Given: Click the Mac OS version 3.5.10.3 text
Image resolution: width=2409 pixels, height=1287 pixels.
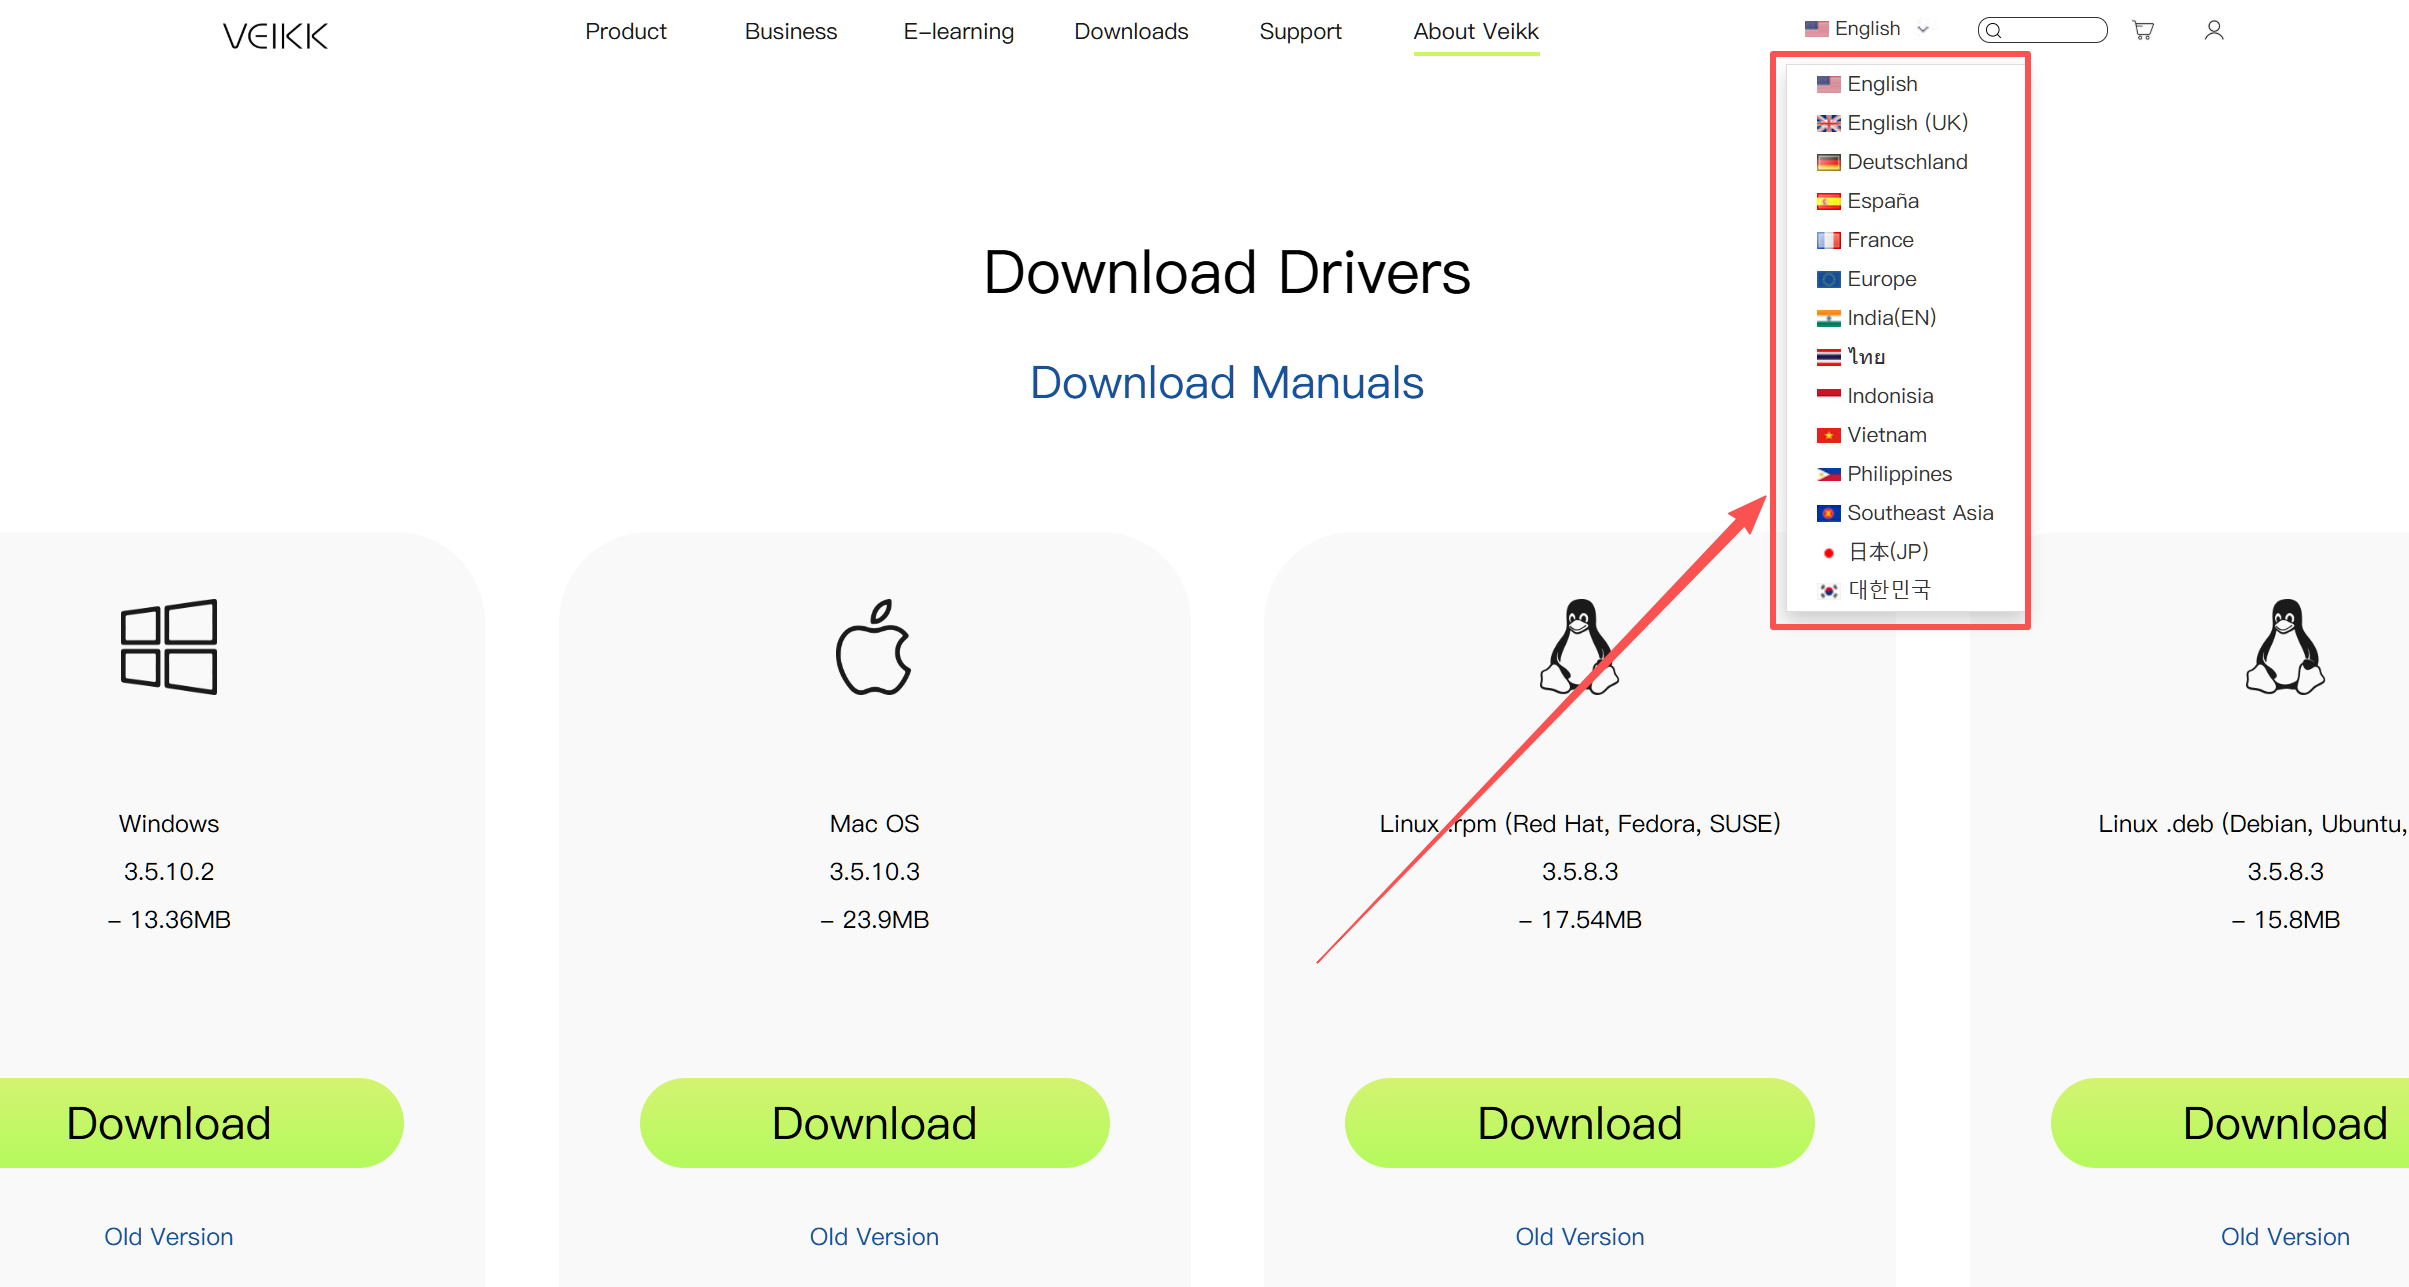Looking at the screenshot, I should pyautogui.click(x=874, y=872).
